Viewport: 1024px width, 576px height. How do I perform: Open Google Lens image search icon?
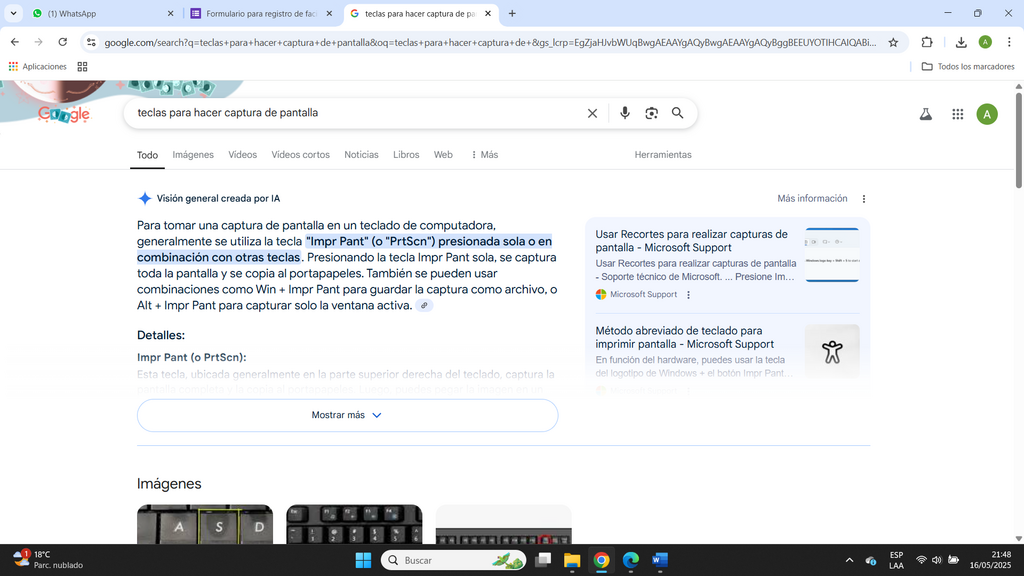[x=651, y=113]
